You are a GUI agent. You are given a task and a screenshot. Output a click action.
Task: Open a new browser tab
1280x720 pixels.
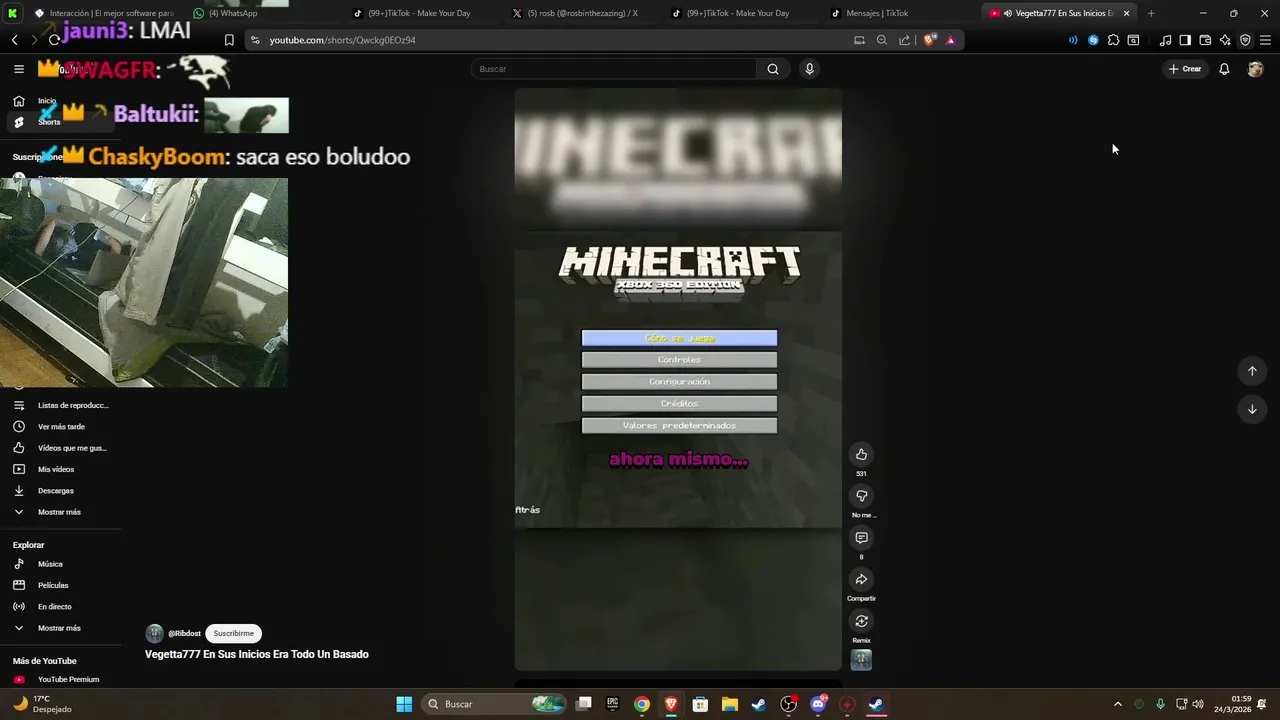tap(1151, 13)
